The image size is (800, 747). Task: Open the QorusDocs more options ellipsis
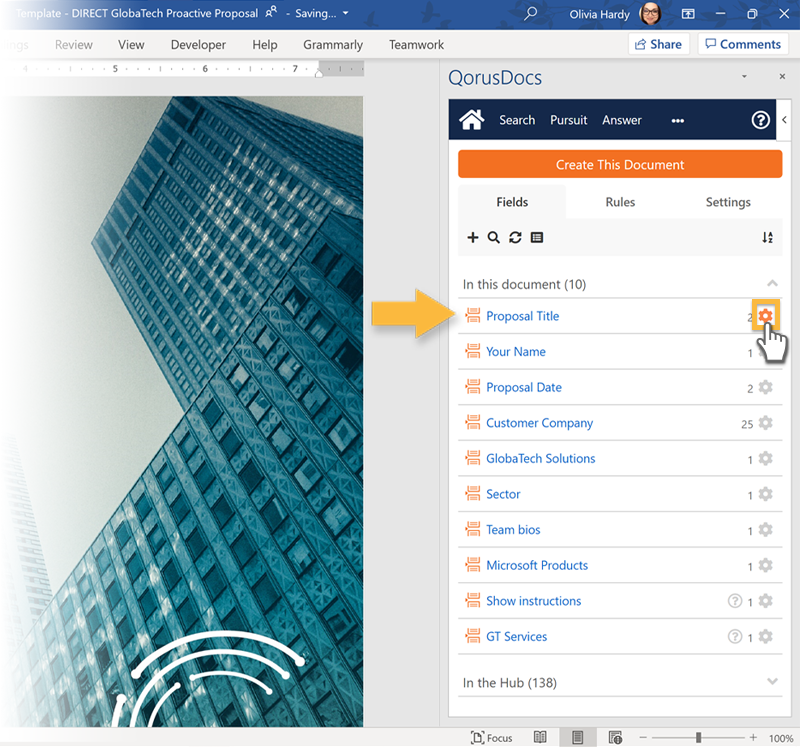tap(678, 120)
